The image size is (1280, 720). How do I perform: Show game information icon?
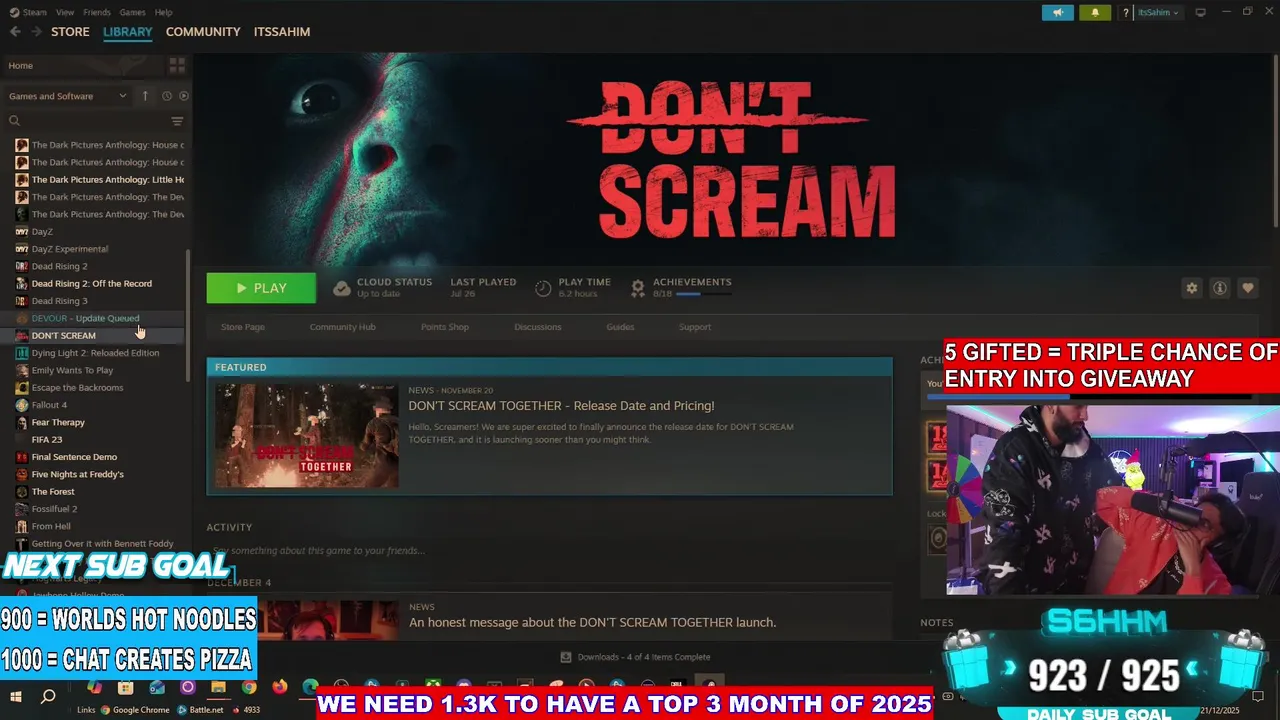(x=1220, y=288)
